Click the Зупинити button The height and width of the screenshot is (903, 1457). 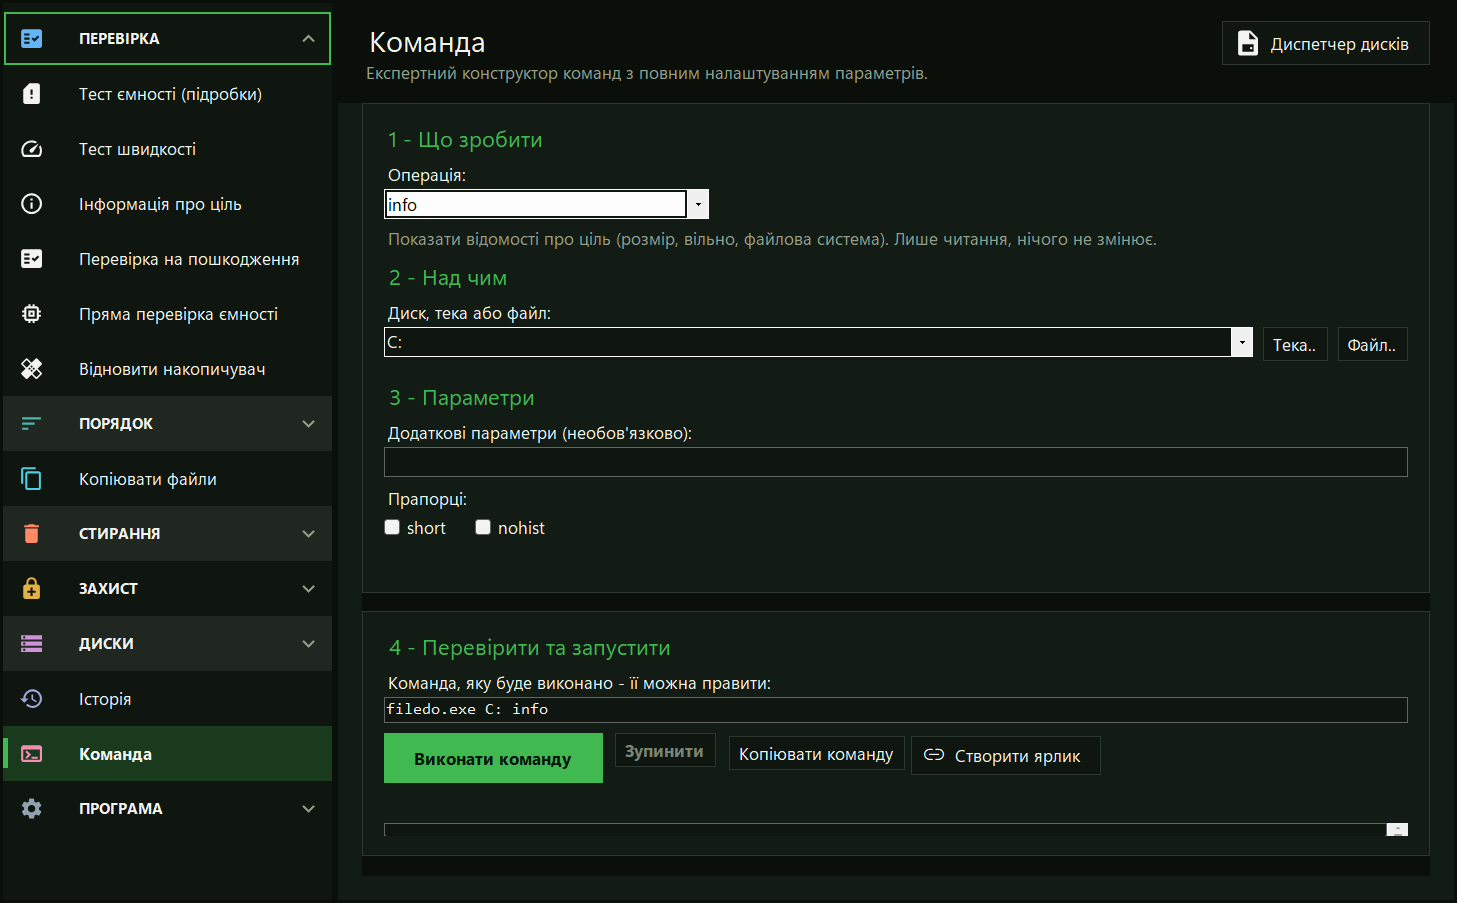665,751
